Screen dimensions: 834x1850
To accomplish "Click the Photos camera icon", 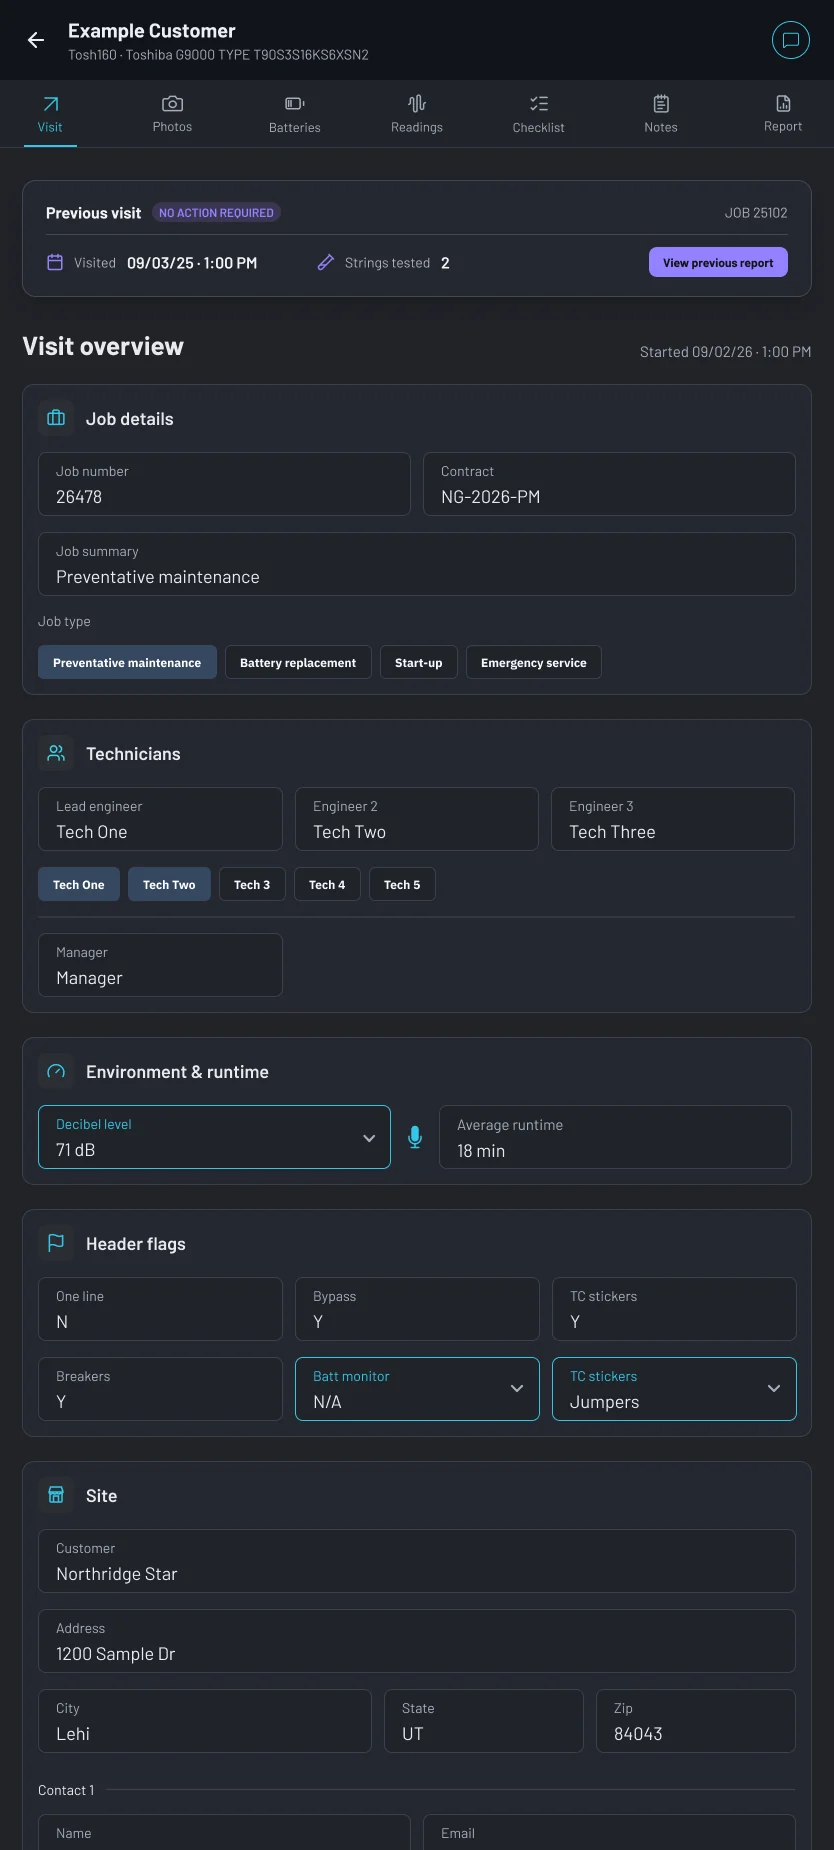I will point(172,104).
